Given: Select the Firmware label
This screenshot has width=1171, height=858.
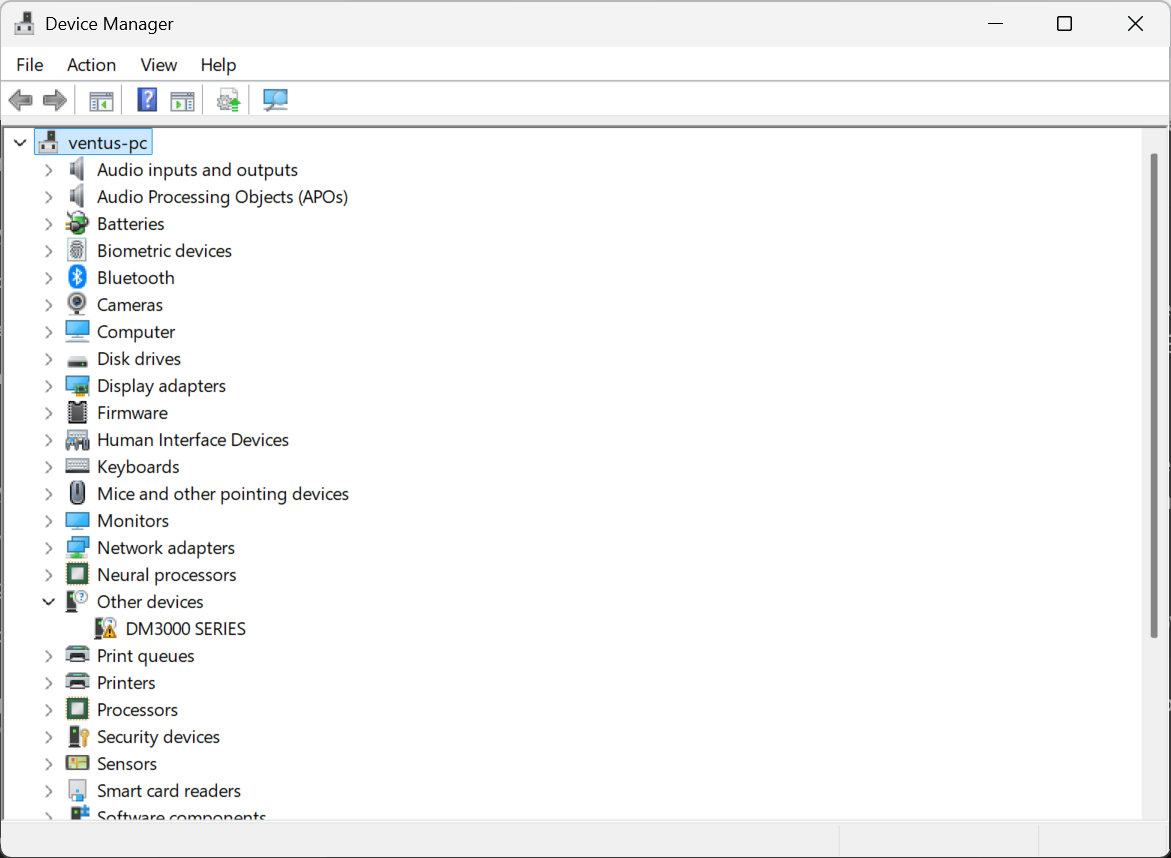Looking at the screenshot, I should 132,413.
